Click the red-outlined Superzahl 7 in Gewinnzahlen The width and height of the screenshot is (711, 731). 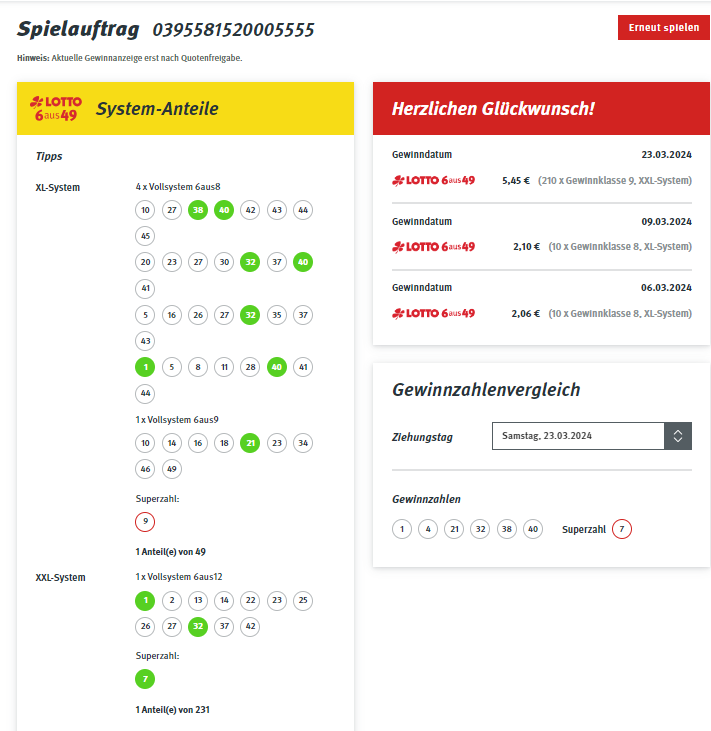621,529
